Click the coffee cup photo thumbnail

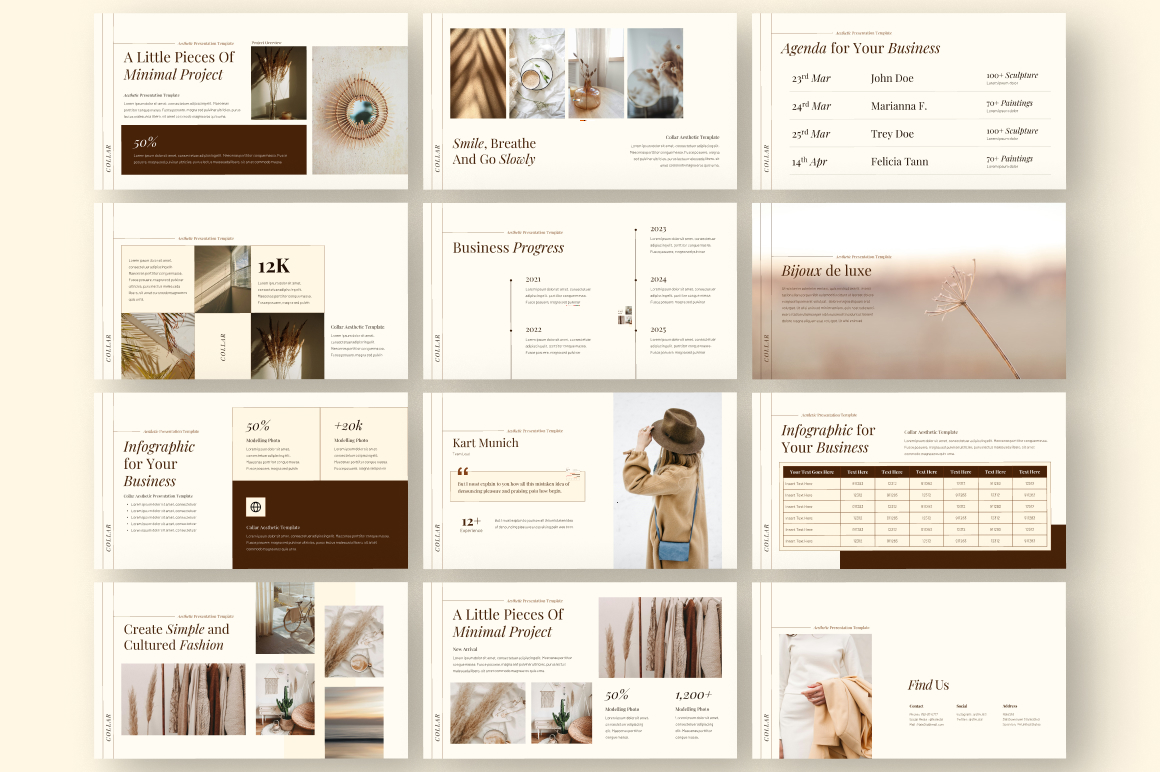[x=536, y=73]
